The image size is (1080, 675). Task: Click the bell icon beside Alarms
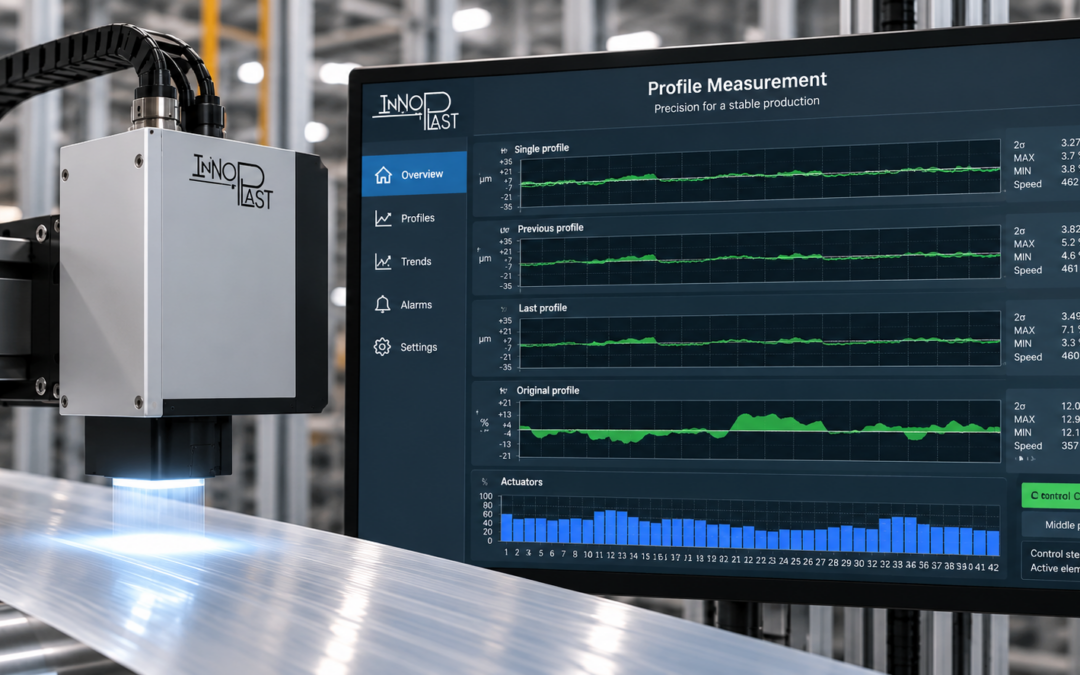coord(382,304)
